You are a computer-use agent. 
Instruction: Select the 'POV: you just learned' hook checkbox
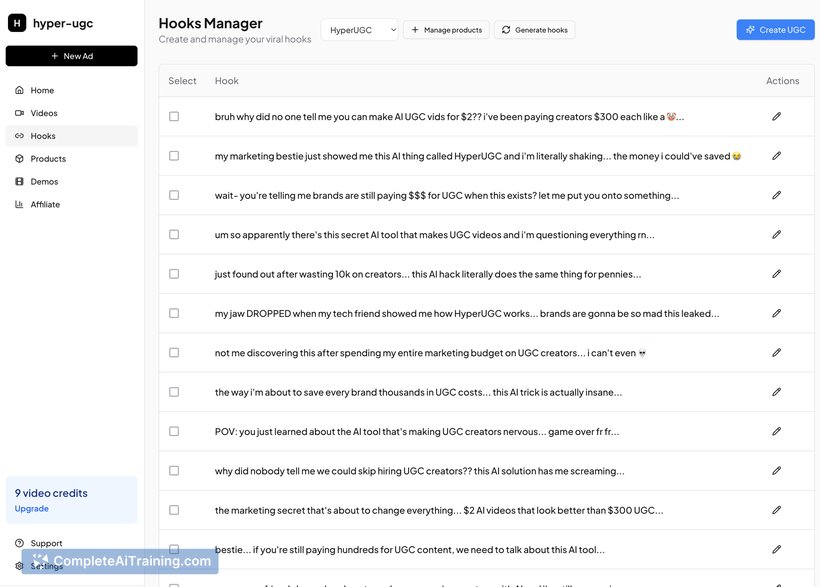[174, 431]
